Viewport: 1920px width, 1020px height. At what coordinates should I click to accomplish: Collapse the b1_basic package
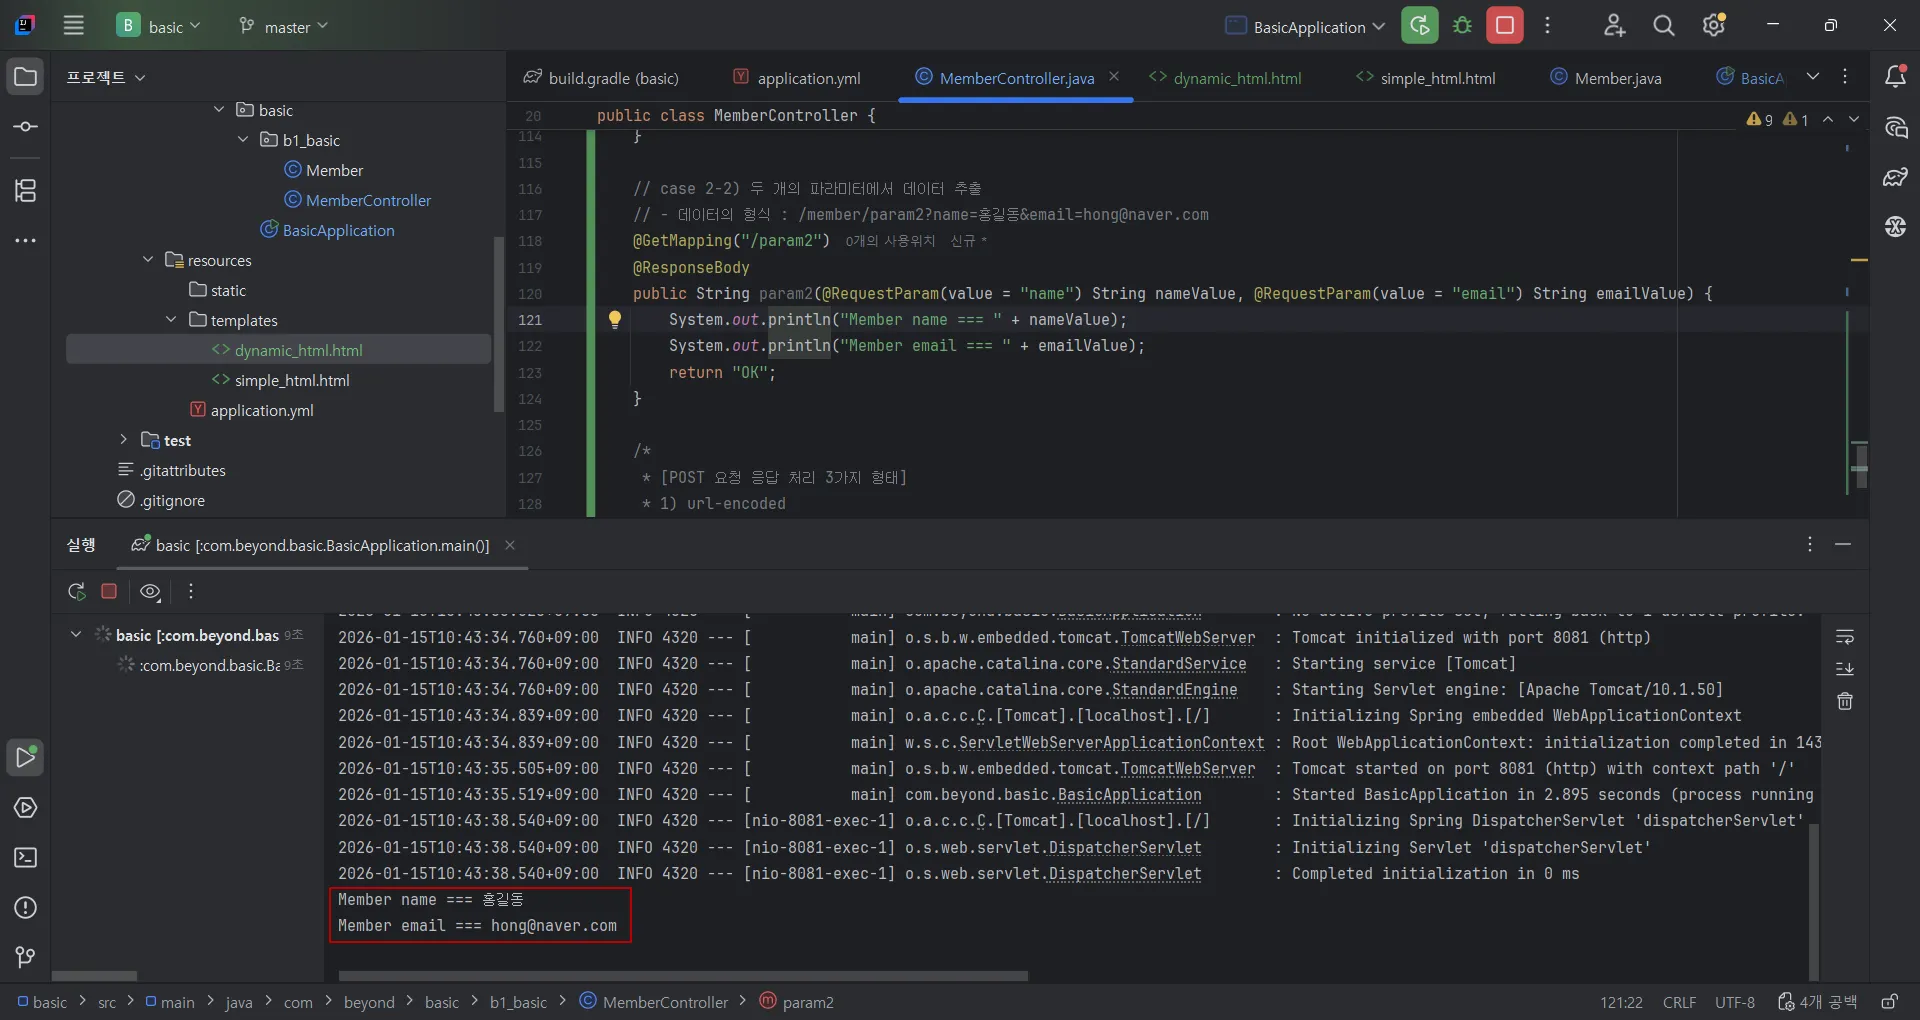(x=243, y=140)
